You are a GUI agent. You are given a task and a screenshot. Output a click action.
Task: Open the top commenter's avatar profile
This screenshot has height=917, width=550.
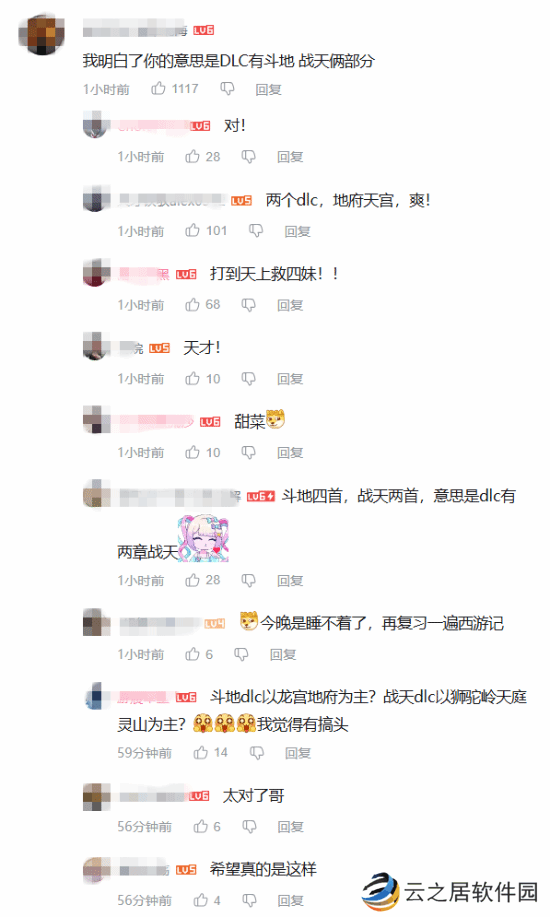[x=42, y=35]
